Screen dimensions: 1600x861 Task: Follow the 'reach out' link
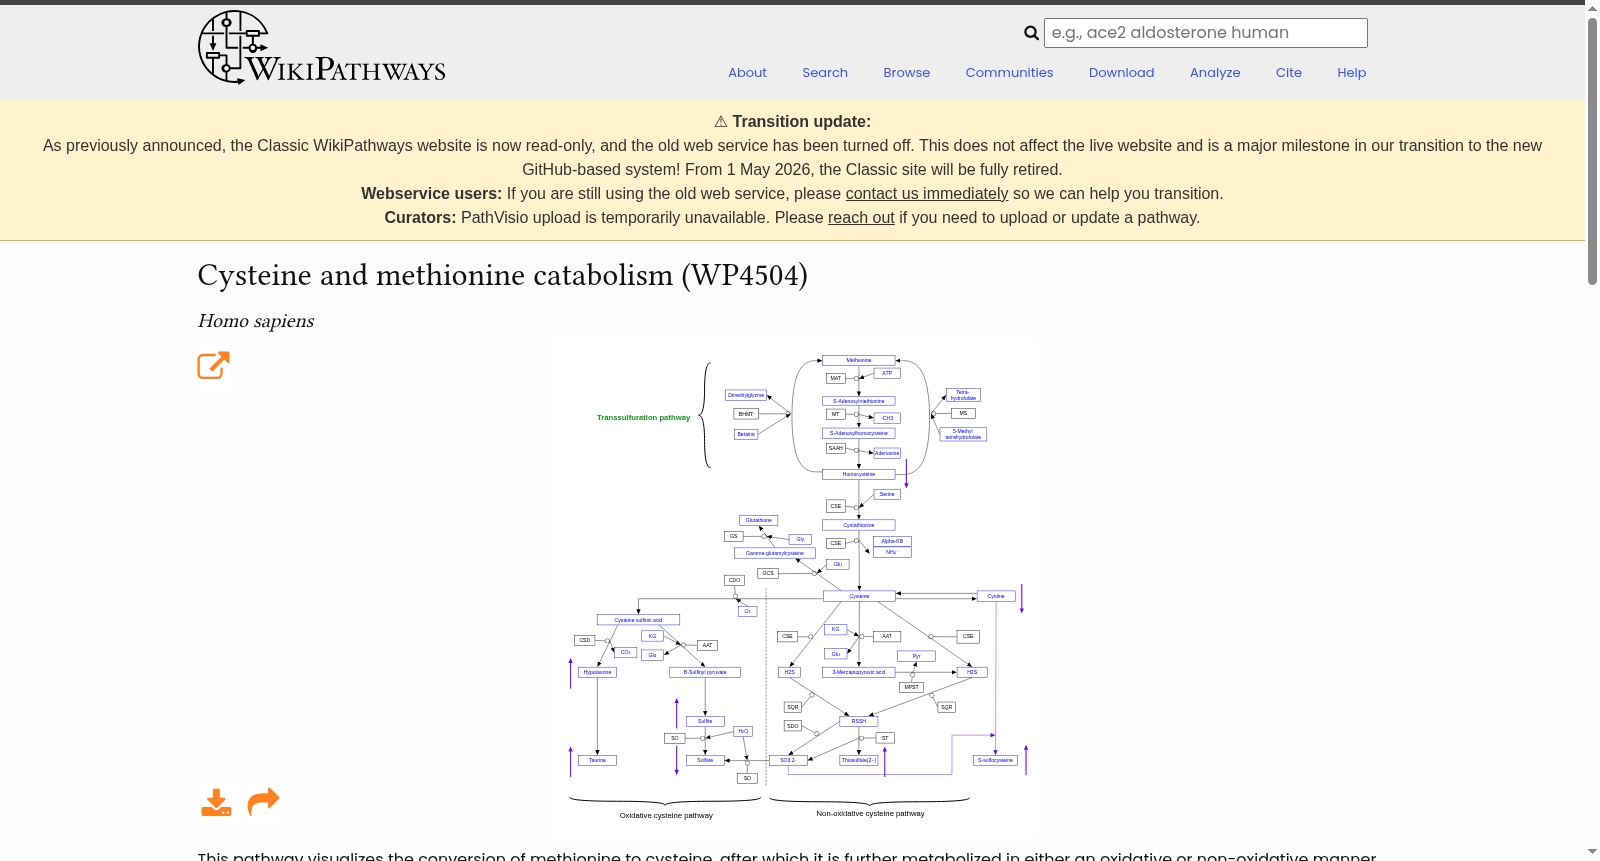point(861,218)
